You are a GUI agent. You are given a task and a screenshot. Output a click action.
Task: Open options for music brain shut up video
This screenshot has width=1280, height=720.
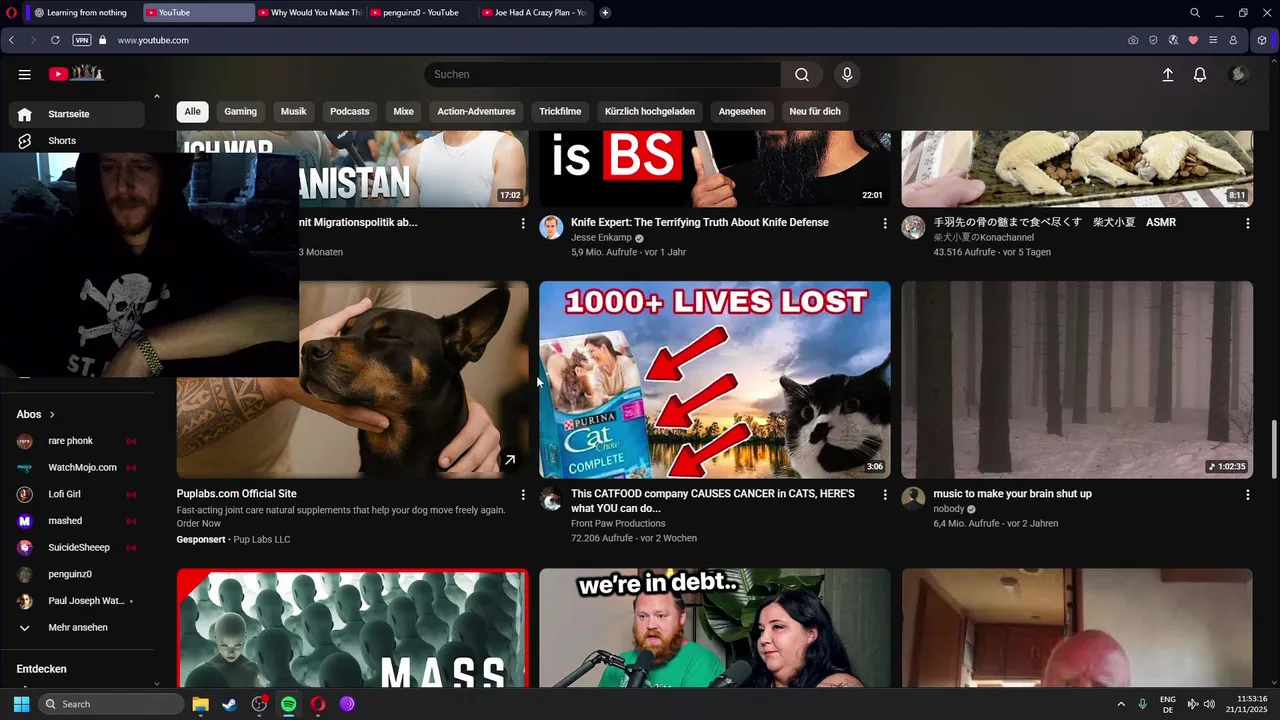[1247, 494]
